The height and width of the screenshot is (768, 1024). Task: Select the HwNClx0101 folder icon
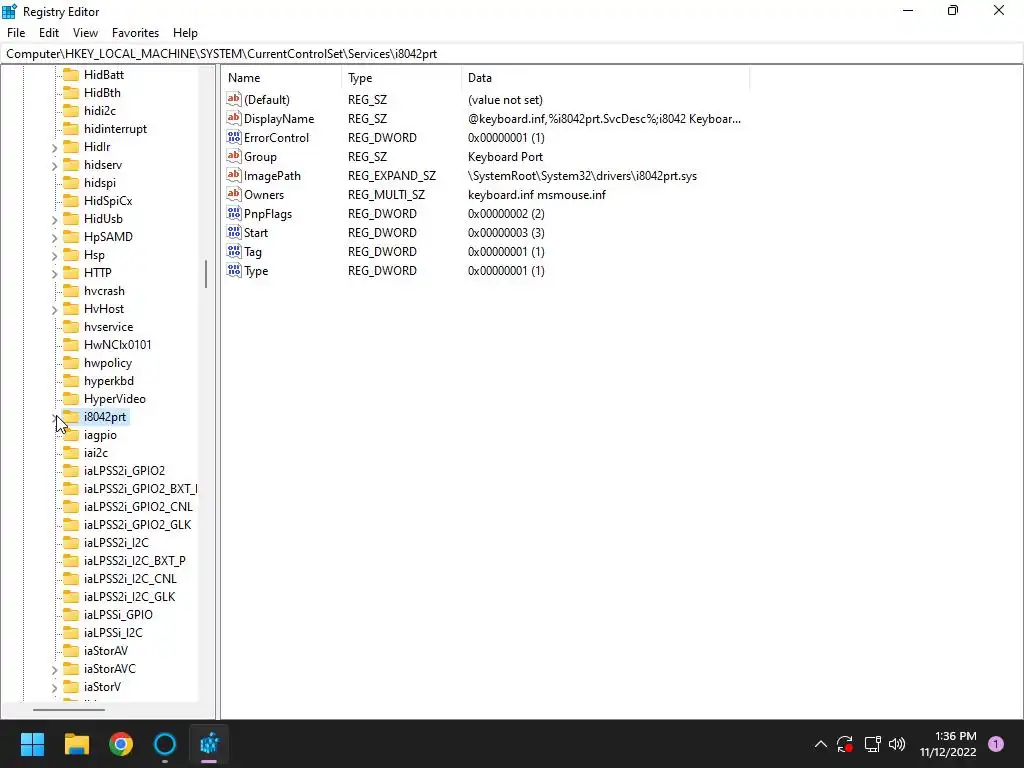[x=71, y=345]
